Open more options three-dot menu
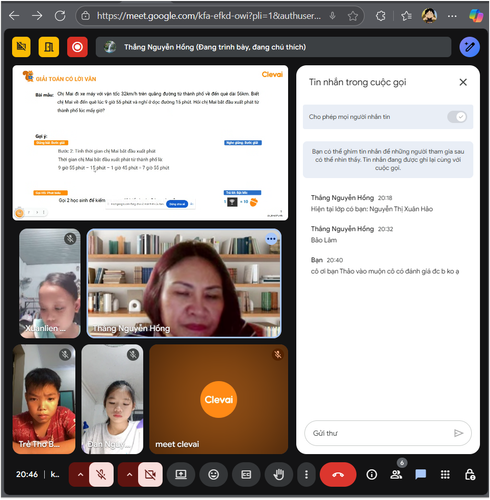Viewport: 490px width, 500px height. 306,474
